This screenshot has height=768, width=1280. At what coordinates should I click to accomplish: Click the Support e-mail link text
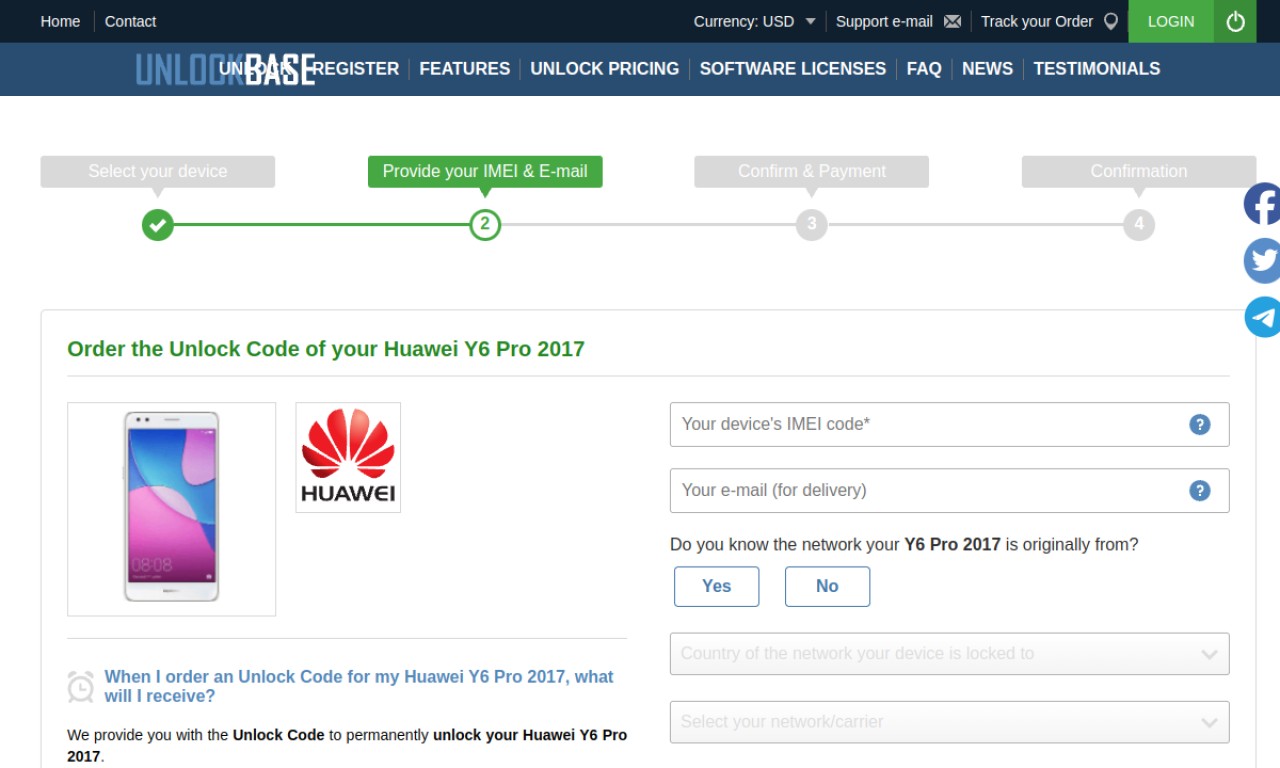(x=884, y=21)
